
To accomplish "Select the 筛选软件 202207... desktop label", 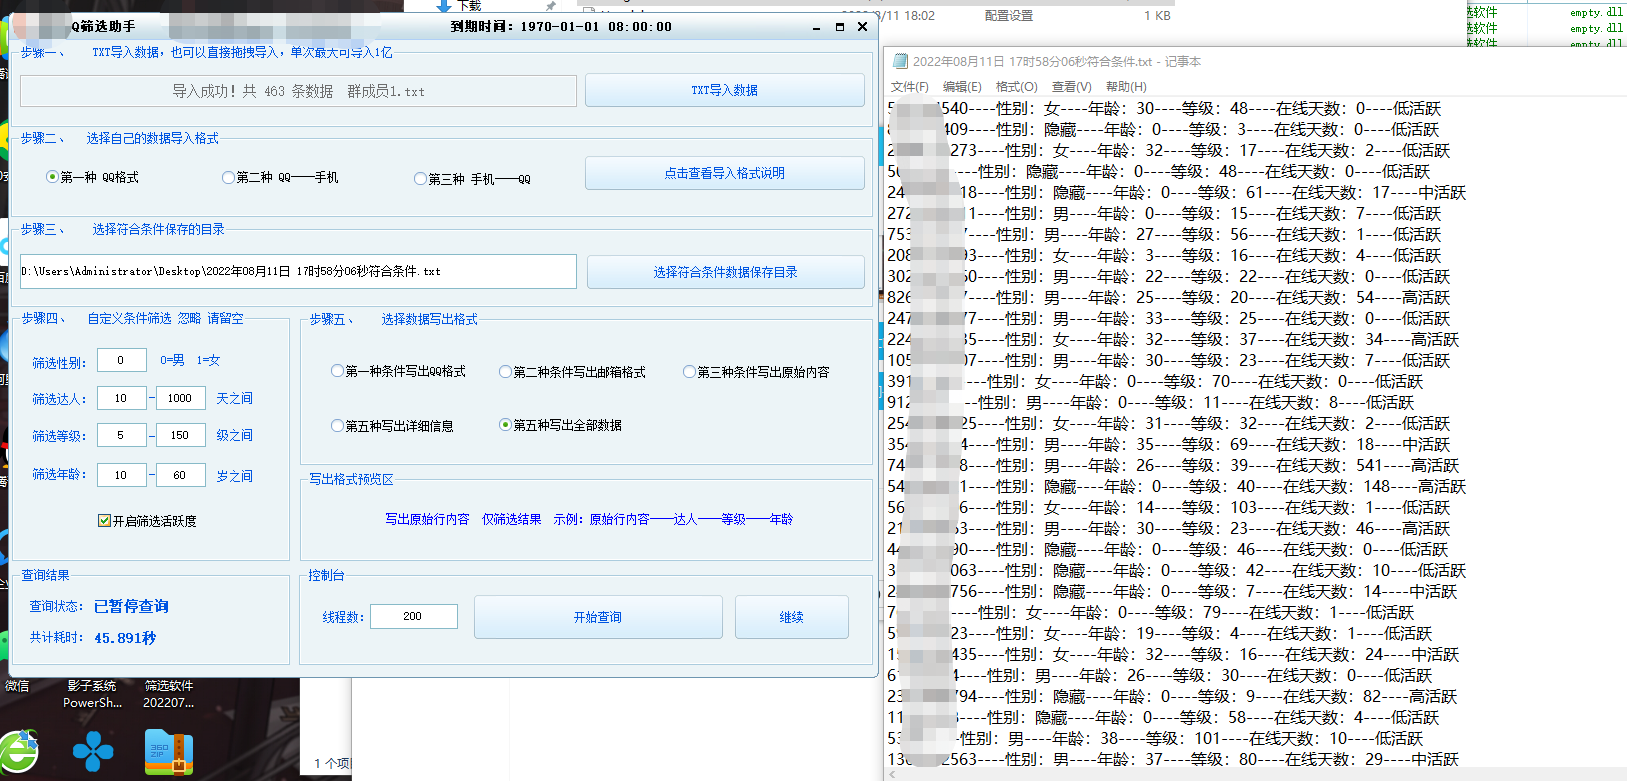I will (x=169, y=694).
